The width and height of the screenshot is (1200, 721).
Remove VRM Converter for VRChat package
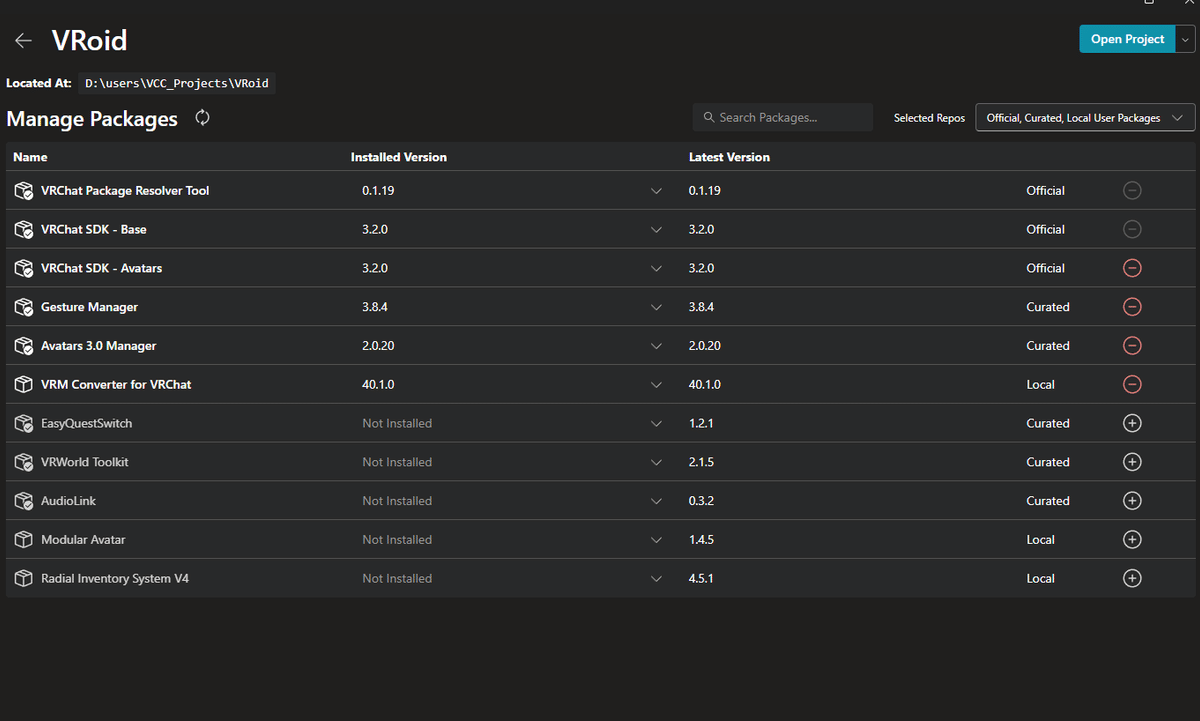pos(1132,385)
